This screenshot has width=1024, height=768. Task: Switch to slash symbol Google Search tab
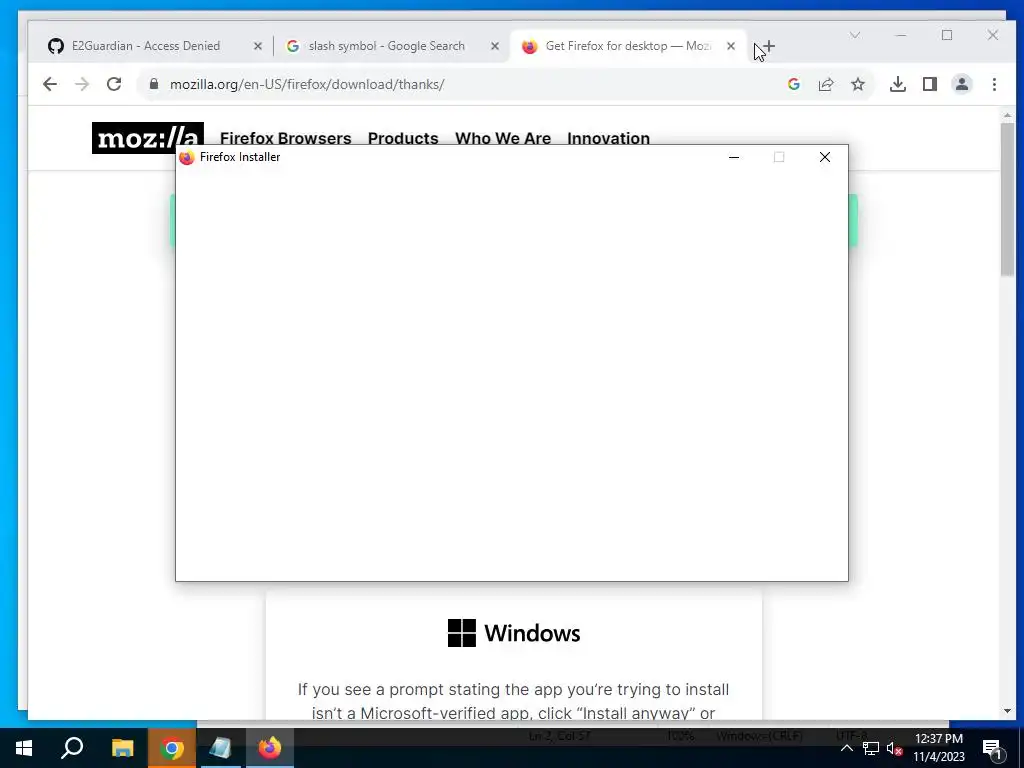click(x=387, y=46)
